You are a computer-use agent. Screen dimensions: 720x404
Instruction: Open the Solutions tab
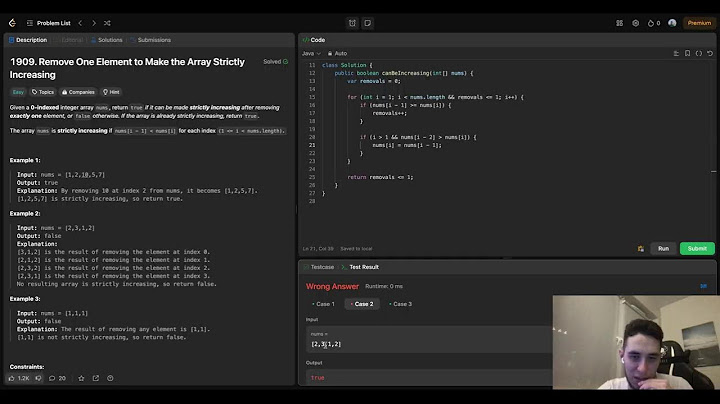(107, 40)
